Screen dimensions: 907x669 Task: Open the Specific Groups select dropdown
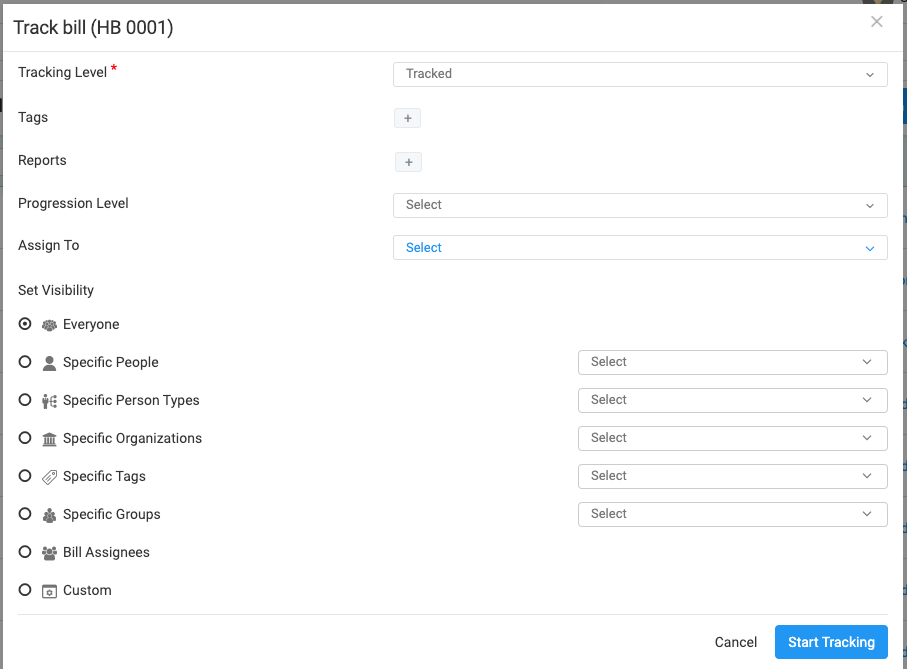click(x=732, y=514)
